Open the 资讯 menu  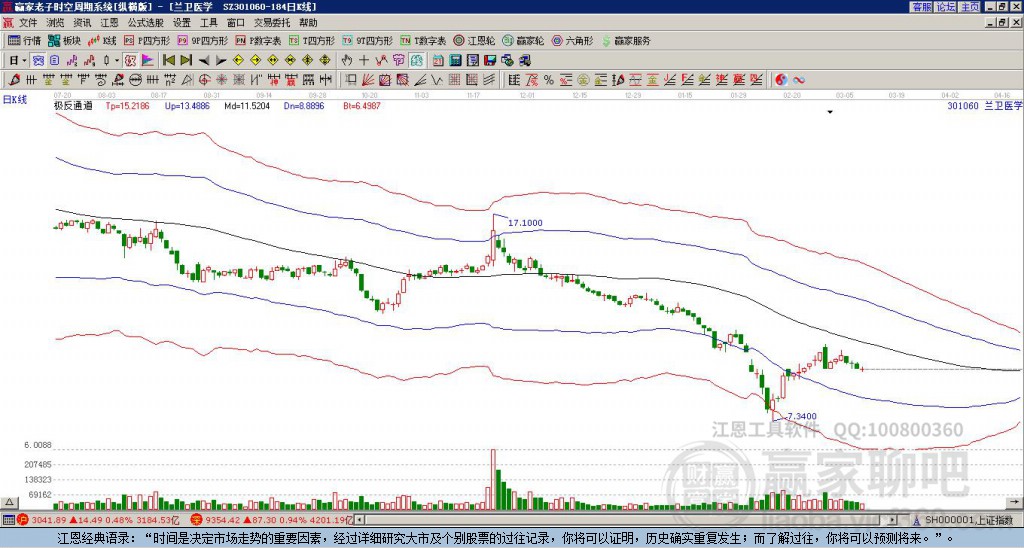coord(82,23)
